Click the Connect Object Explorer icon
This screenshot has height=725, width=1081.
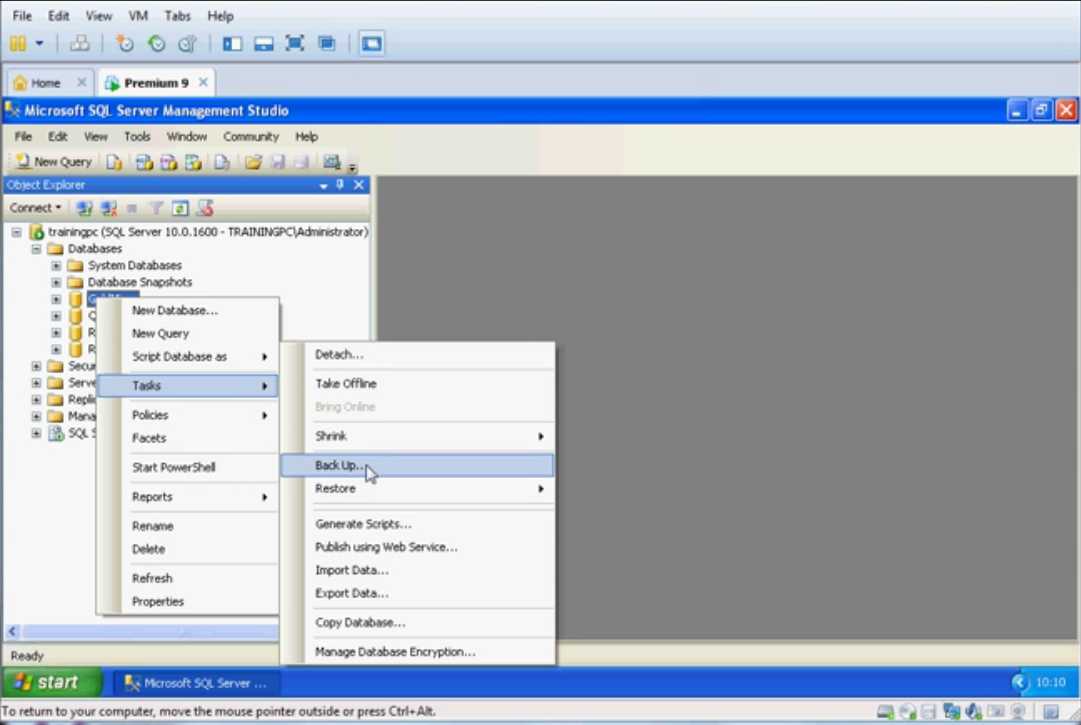point(84,207)
